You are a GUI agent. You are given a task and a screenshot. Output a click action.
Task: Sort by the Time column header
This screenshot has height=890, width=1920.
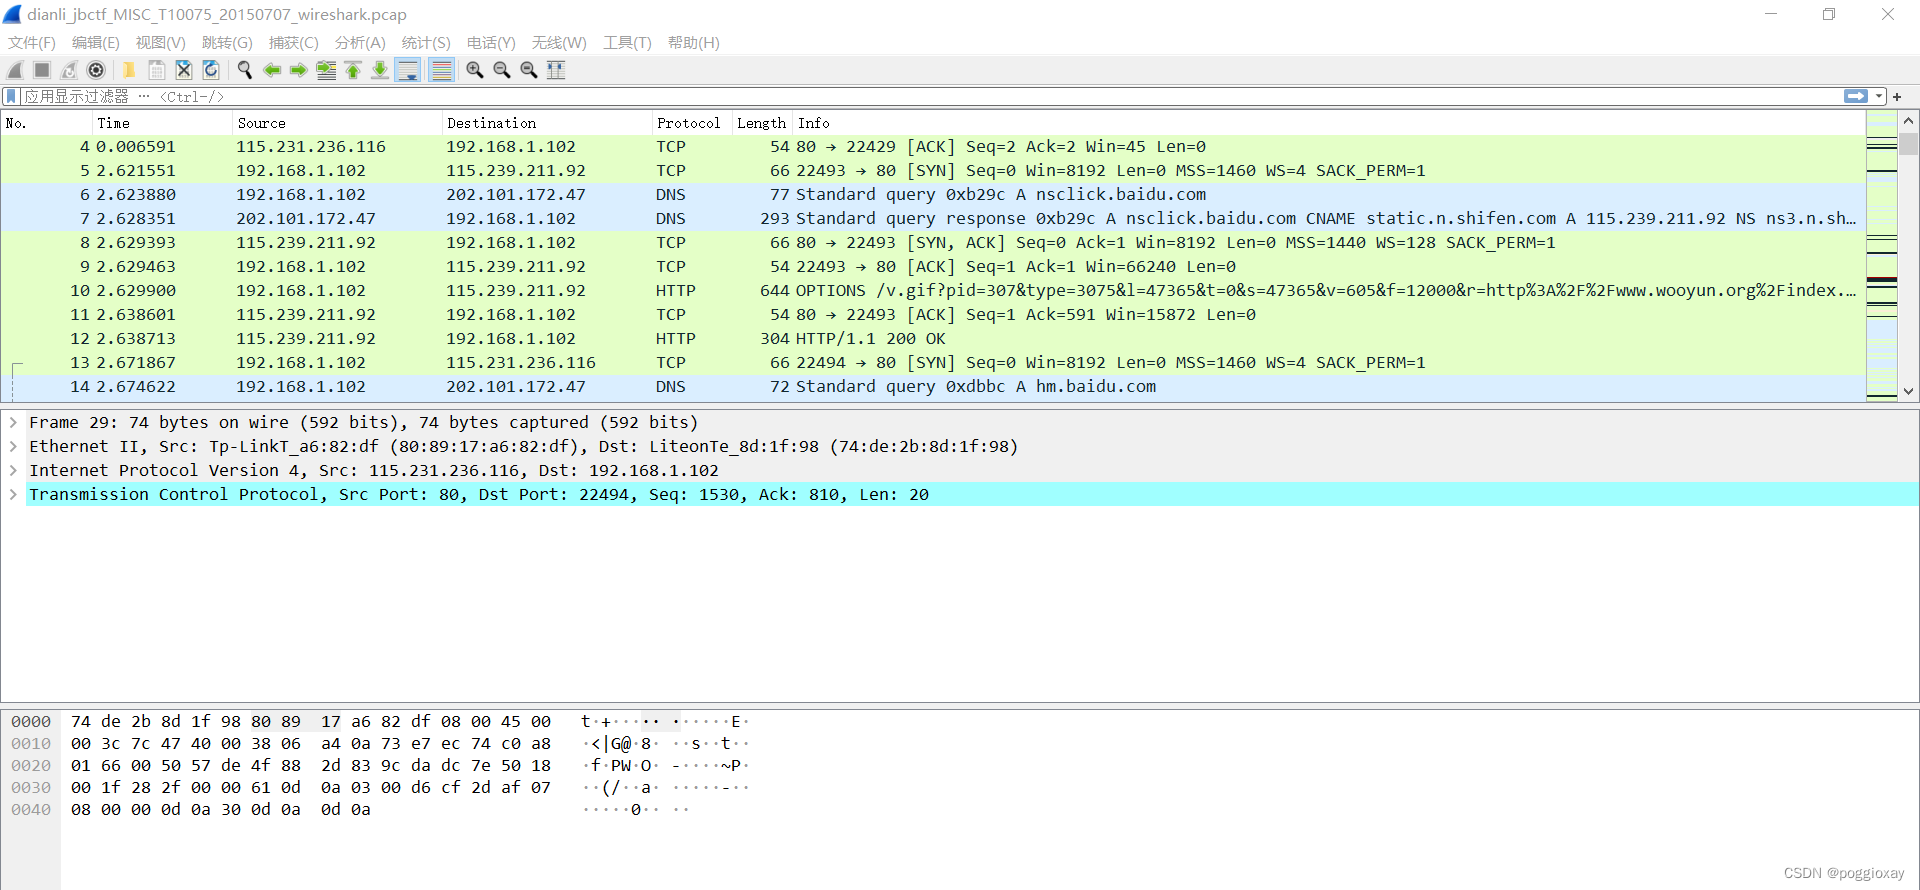tap(162, 123)
